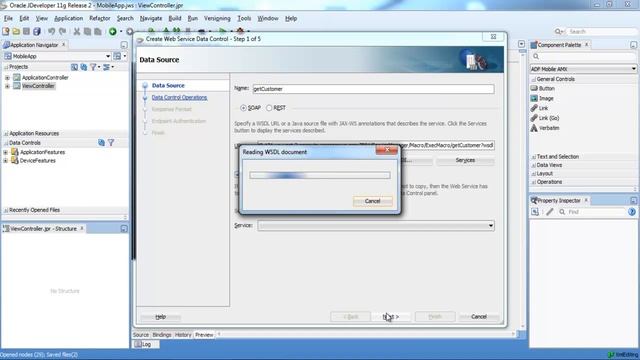The height and width of the screenshot is (360, 640).
Task: Open the Log tab
Action: click(x=145, y=344)
